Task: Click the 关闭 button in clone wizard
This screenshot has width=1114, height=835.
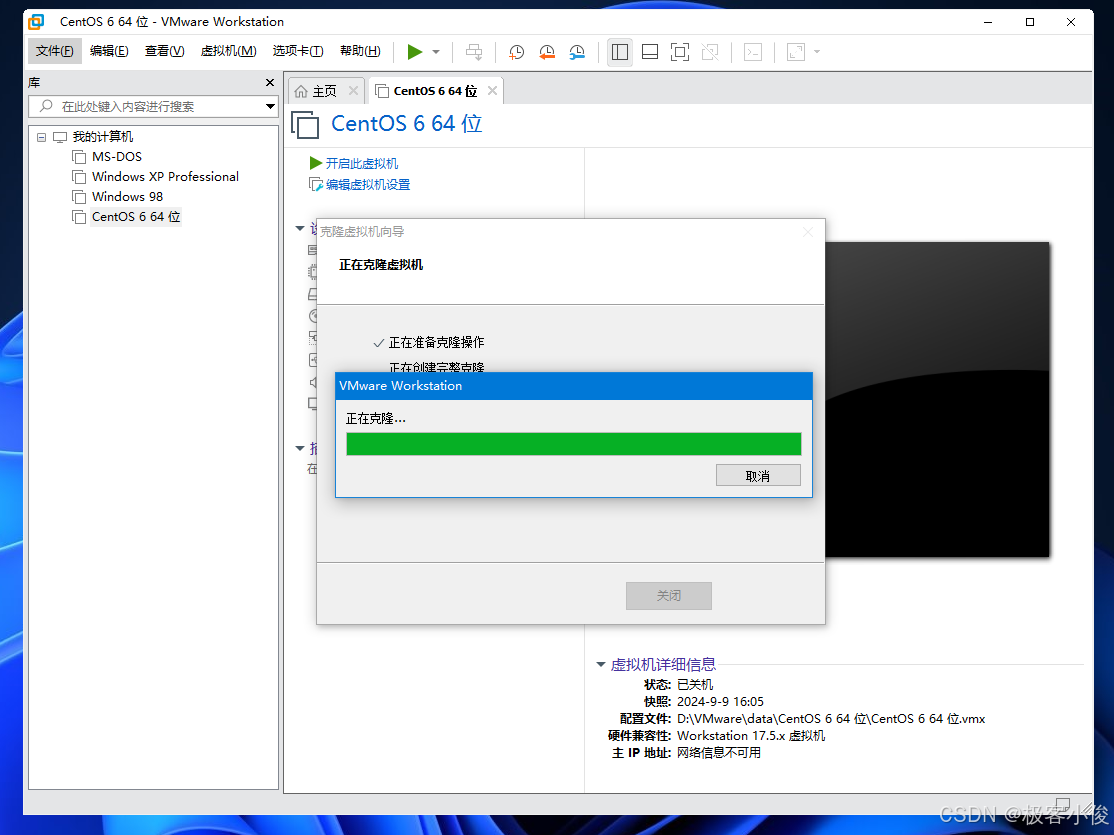Action: (x=669, y=596)
